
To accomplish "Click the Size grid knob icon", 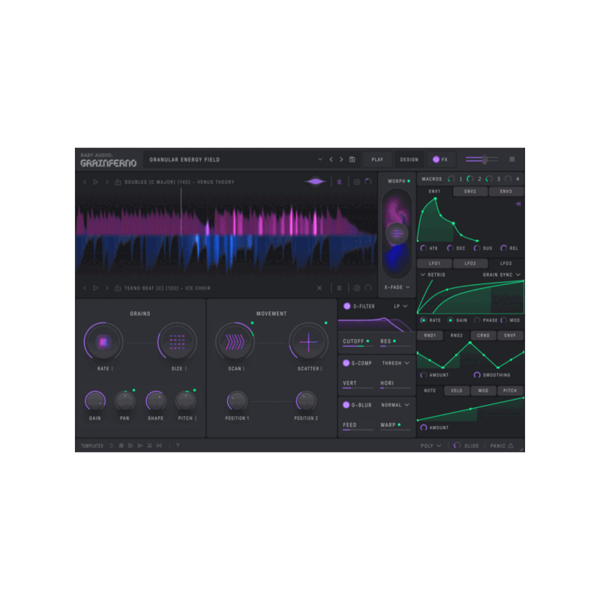I will (177, 342).
